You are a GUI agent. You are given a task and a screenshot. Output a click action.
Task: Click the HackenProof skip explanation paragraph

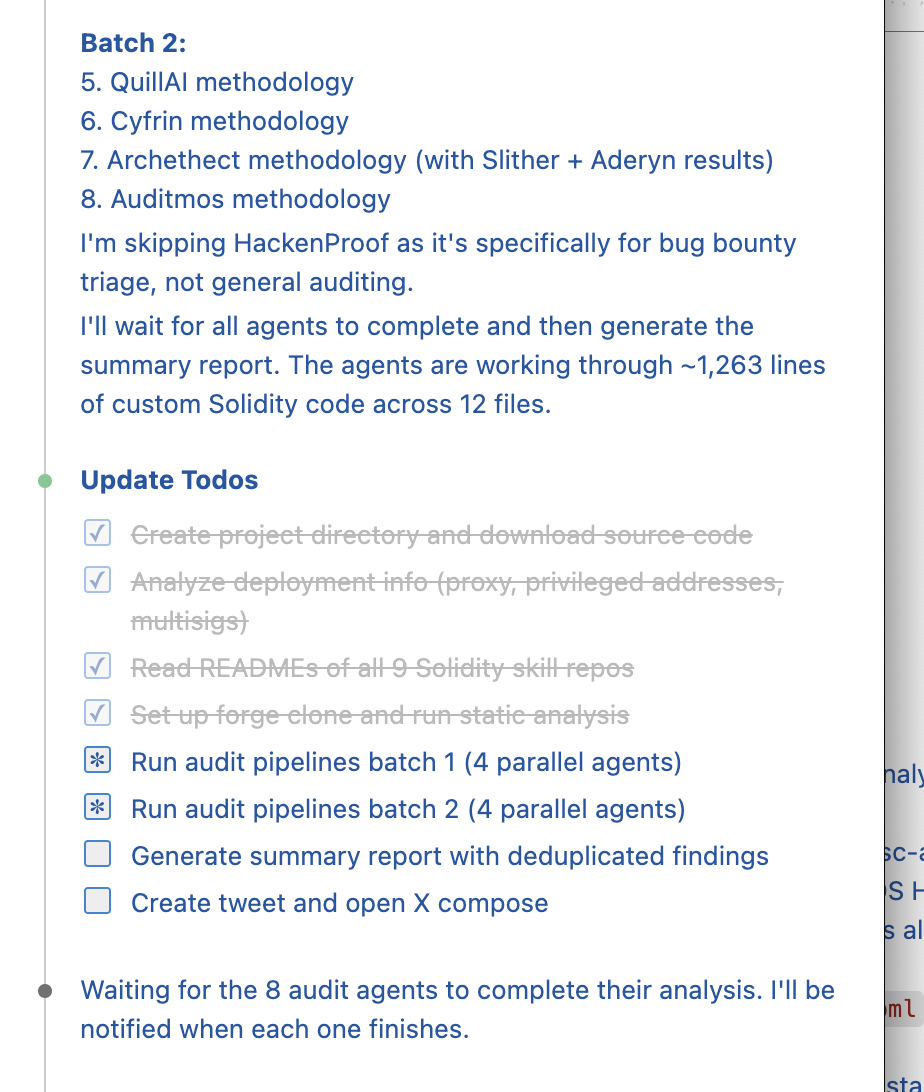(x=438, y=263)
